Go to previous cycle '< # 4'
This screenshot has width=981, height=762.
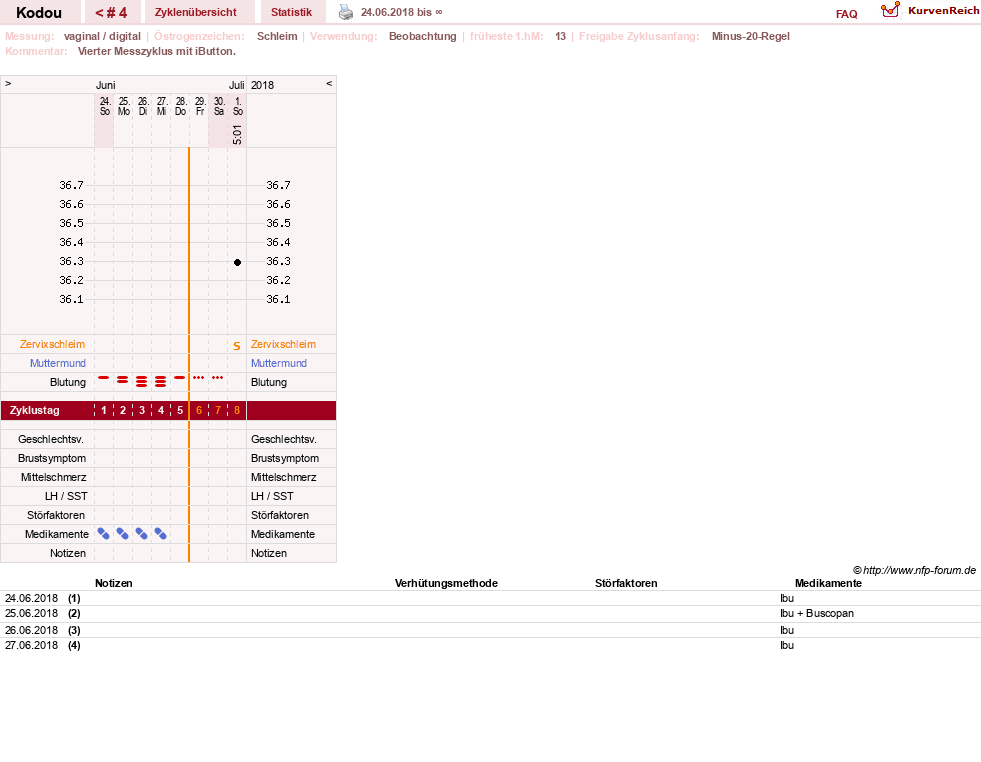point(111,12)
